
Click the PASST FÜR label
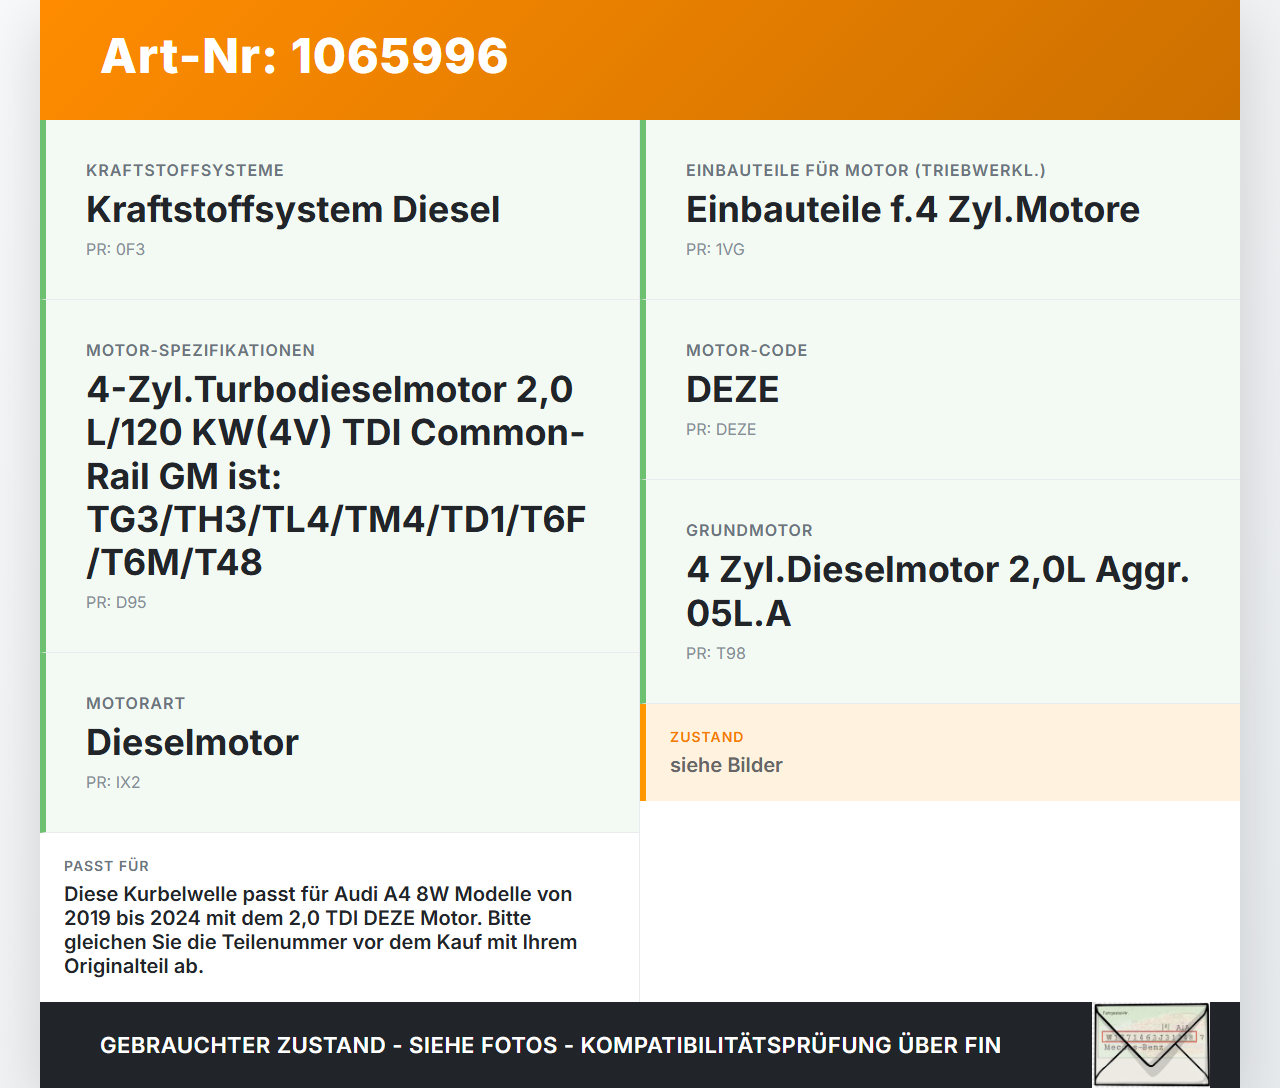tap(107, 867)
